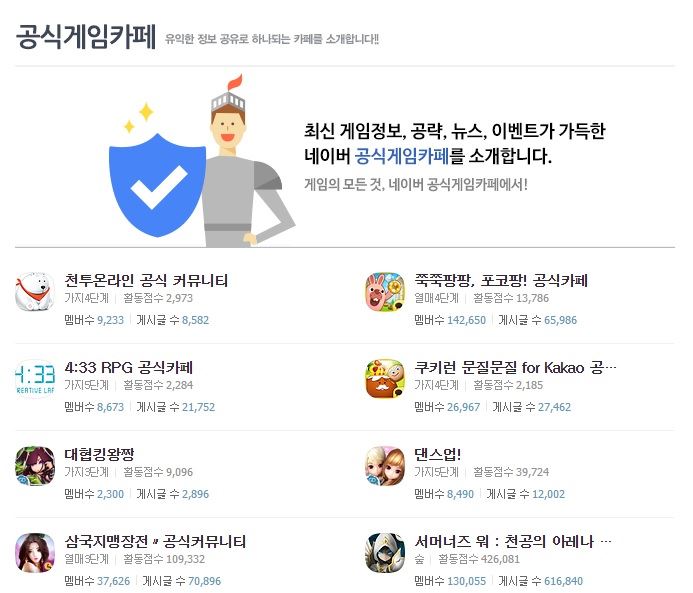Open 천투온라인 공식 커뮤니티 title link
Screen dimensions: 693x593
[x=146, y=281]
